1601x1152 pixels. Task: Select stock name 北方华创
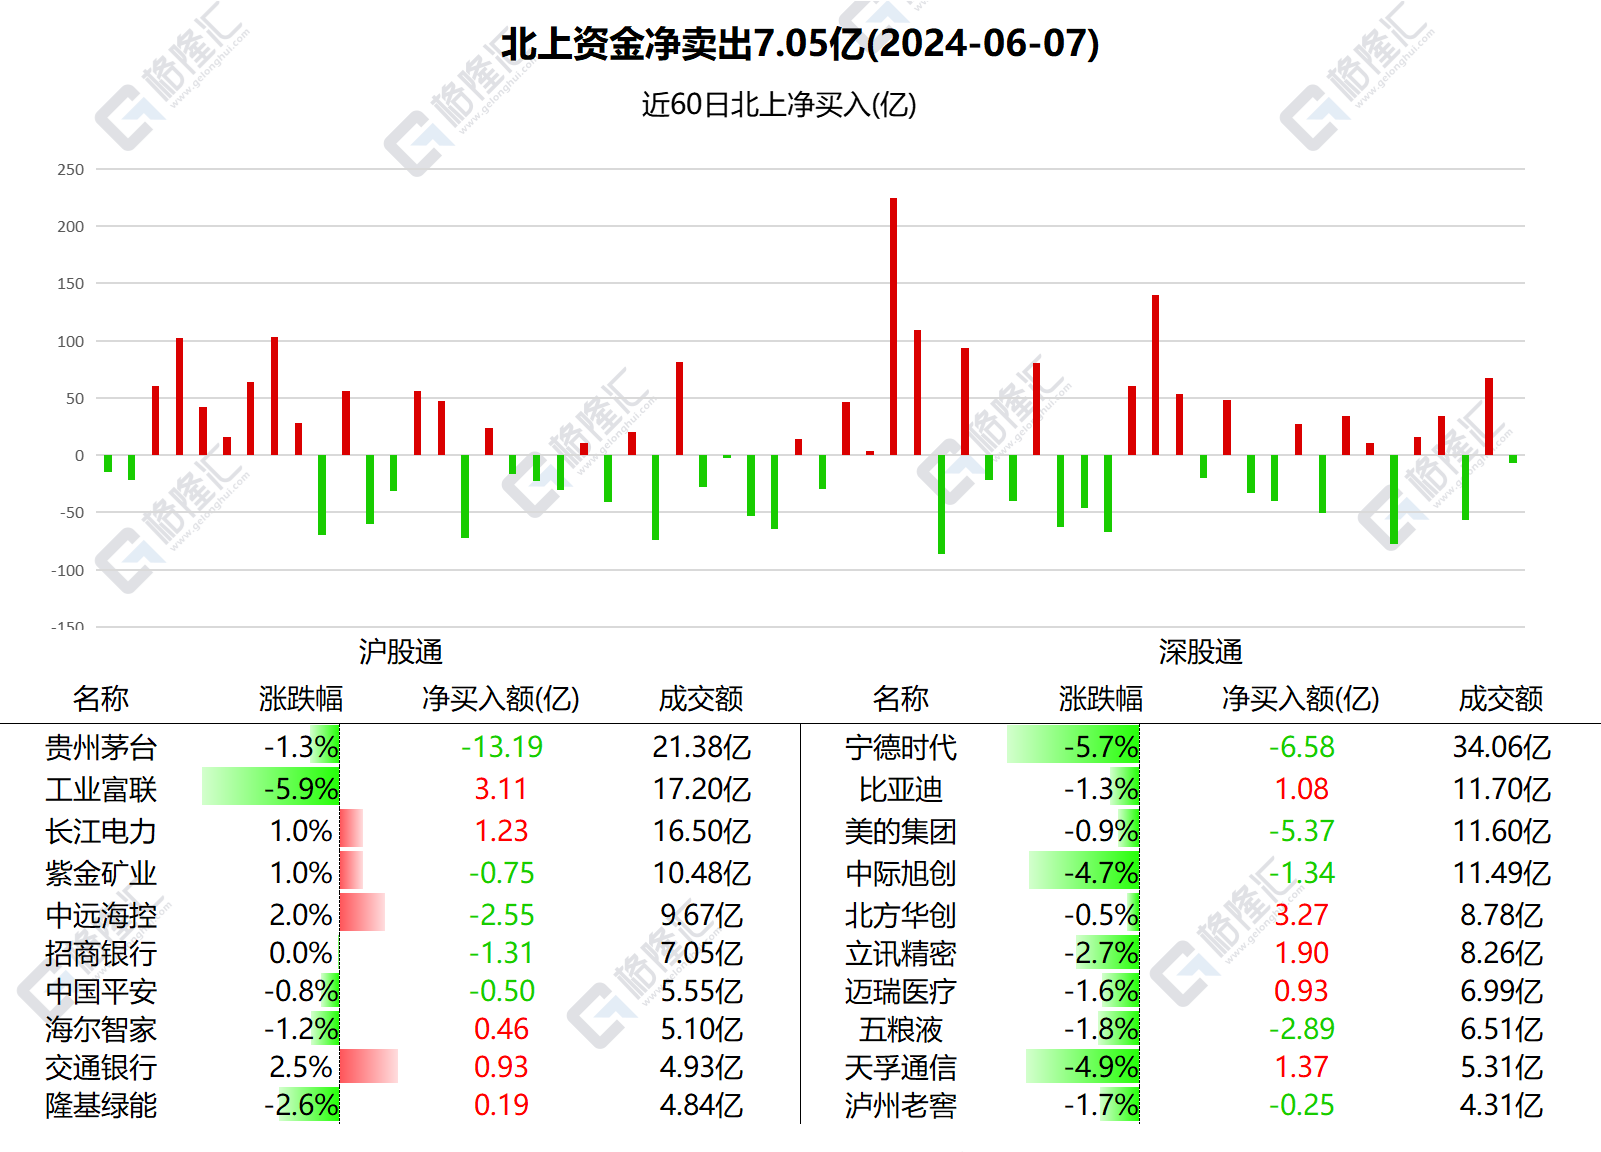coord(901,915)
